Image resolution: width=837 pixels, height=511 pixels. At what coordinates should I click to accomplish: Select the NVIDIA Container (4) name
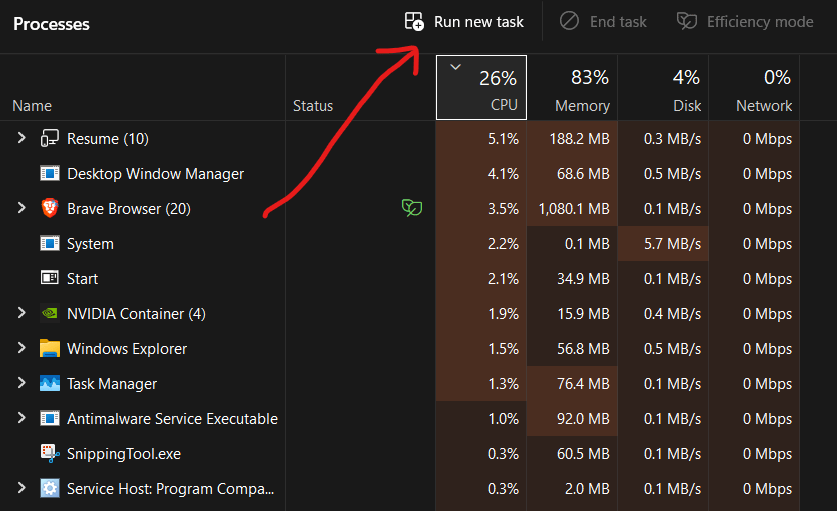(x=136, y=314)
